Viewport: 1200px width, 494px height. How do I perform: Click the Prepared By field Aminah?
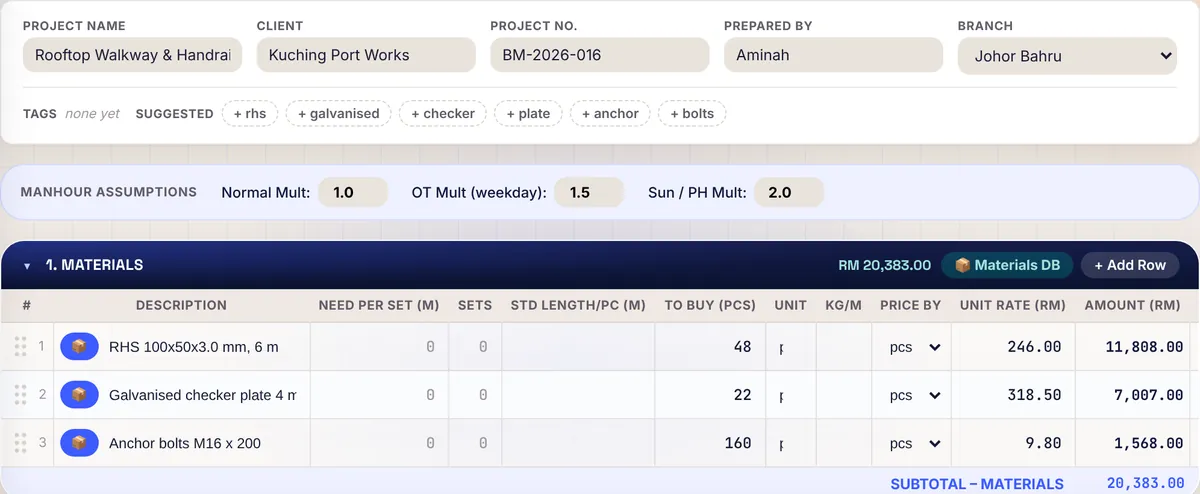click(x=833, y=55)
